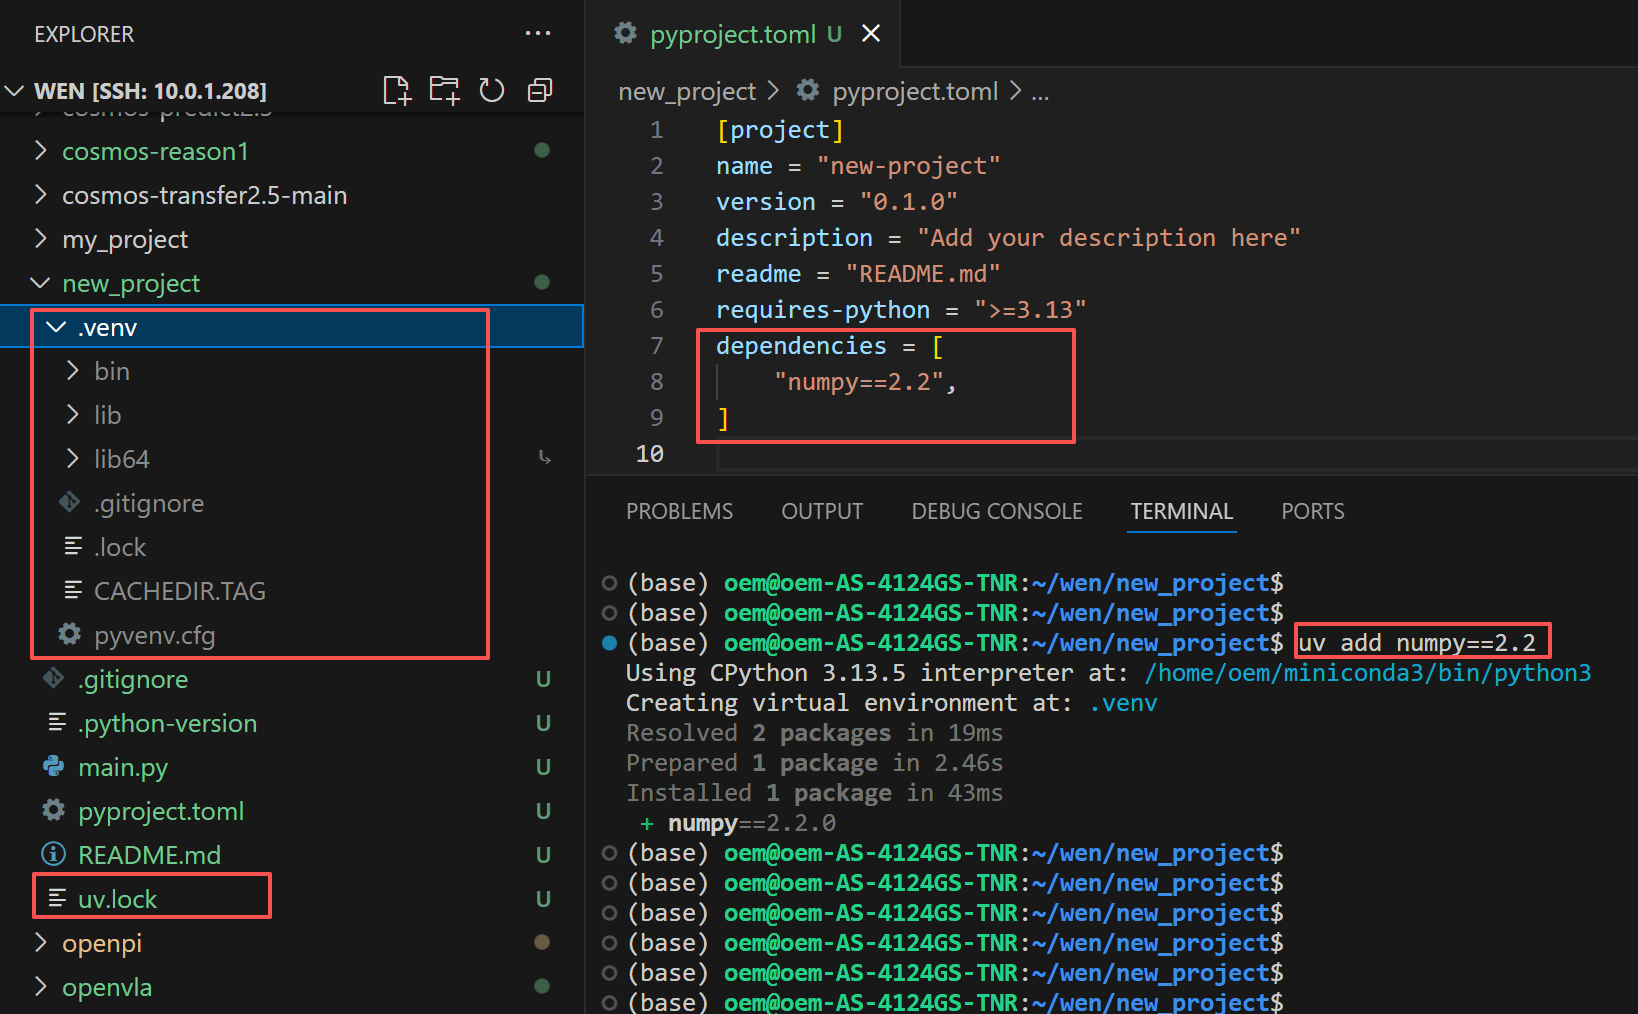
Task: Expand the openvla folder
Action: point(41,986)
